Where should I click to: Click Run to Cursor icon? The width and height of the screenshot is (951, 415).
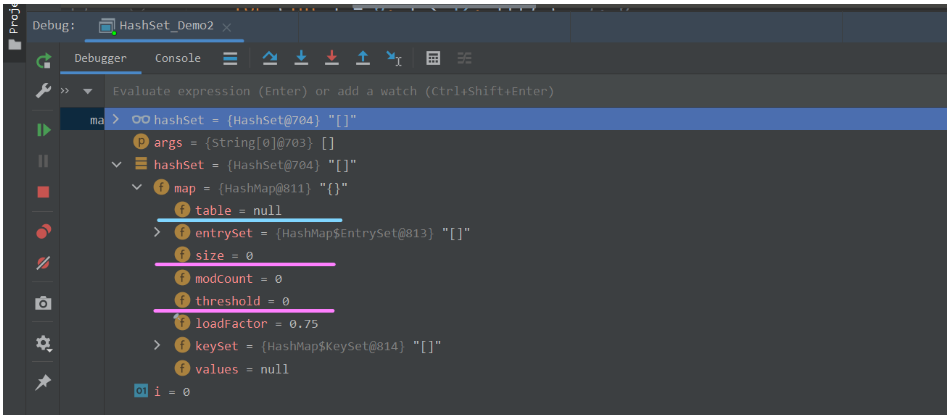tap(394, 58)
